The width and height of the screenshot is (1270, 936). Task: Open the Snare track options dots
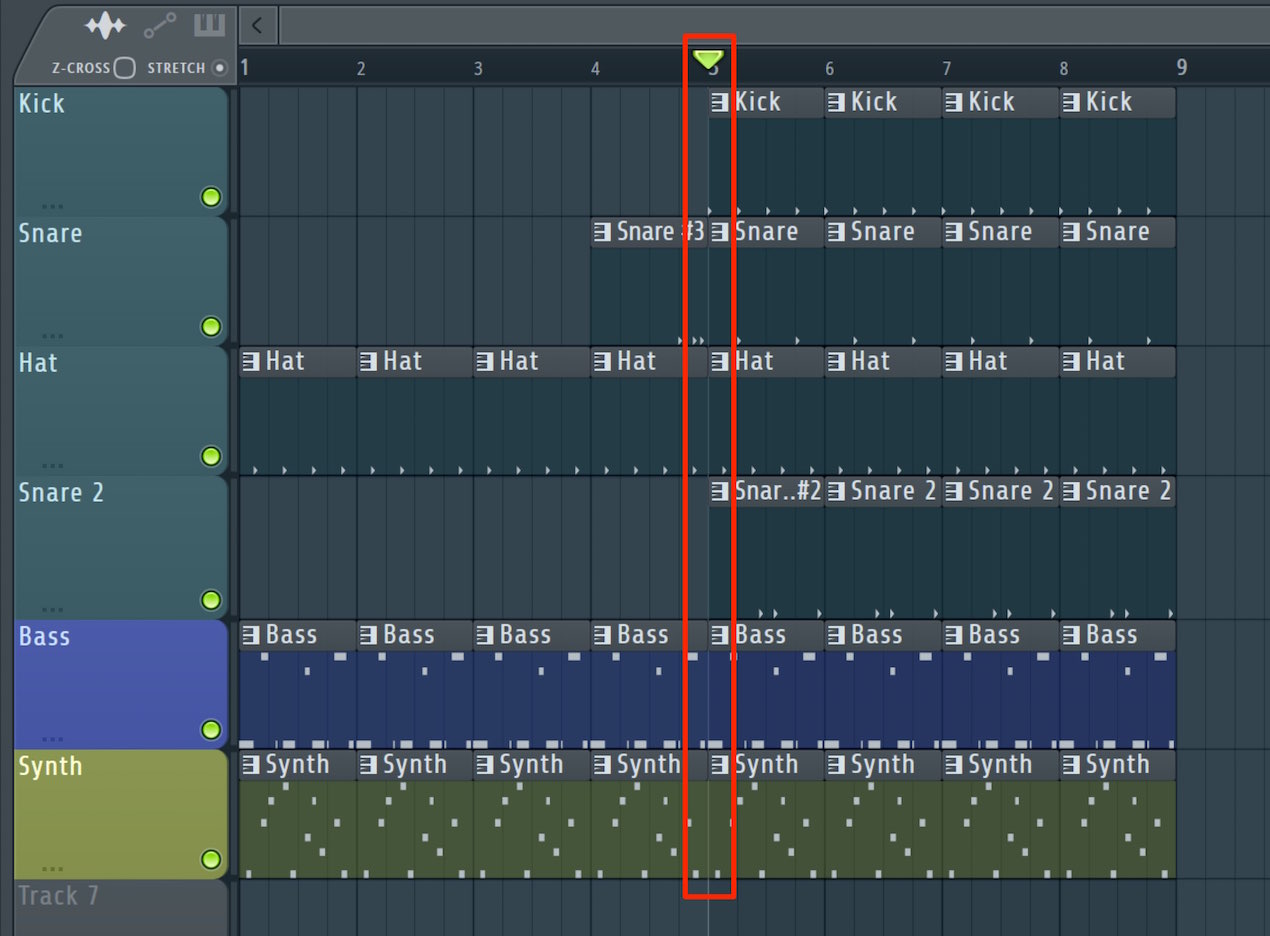(x=53, y=337)
